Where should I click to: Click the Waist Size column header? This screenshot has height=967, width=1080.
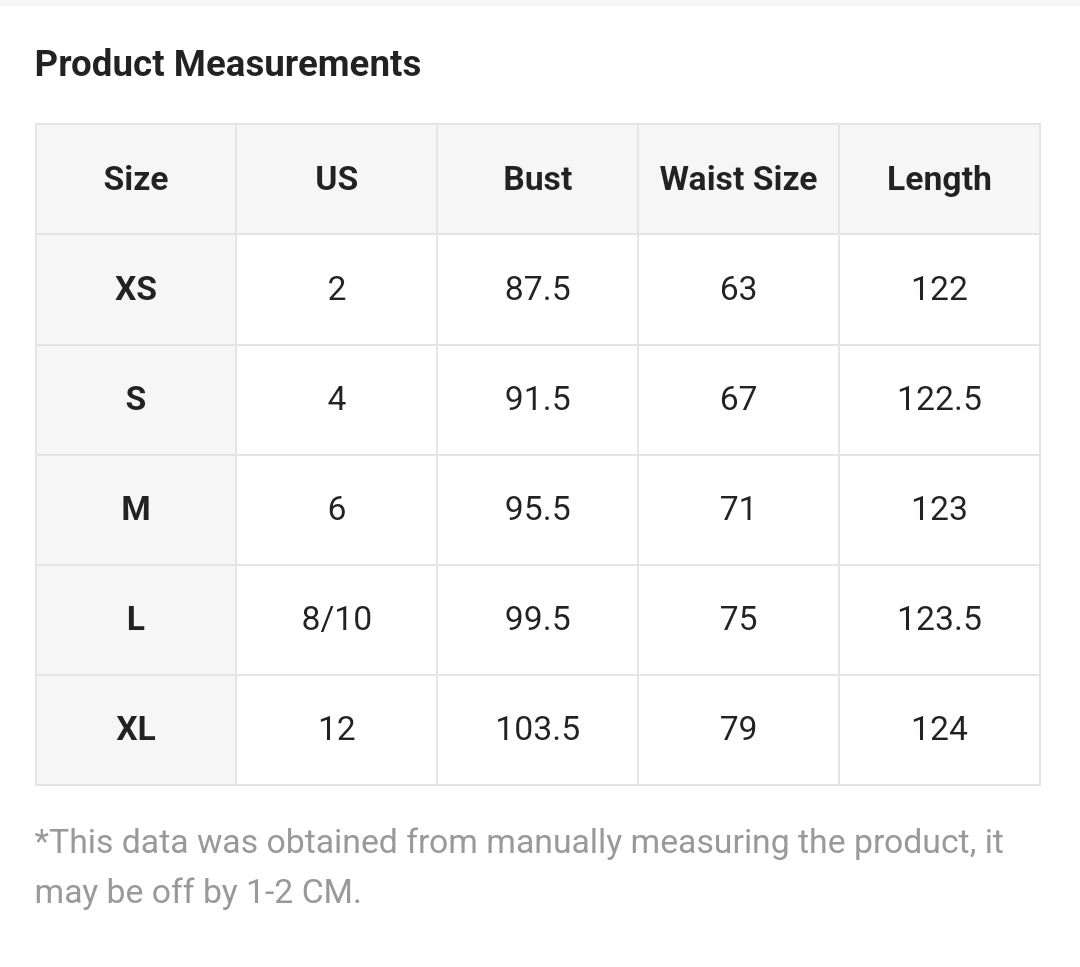click(738, 179)
